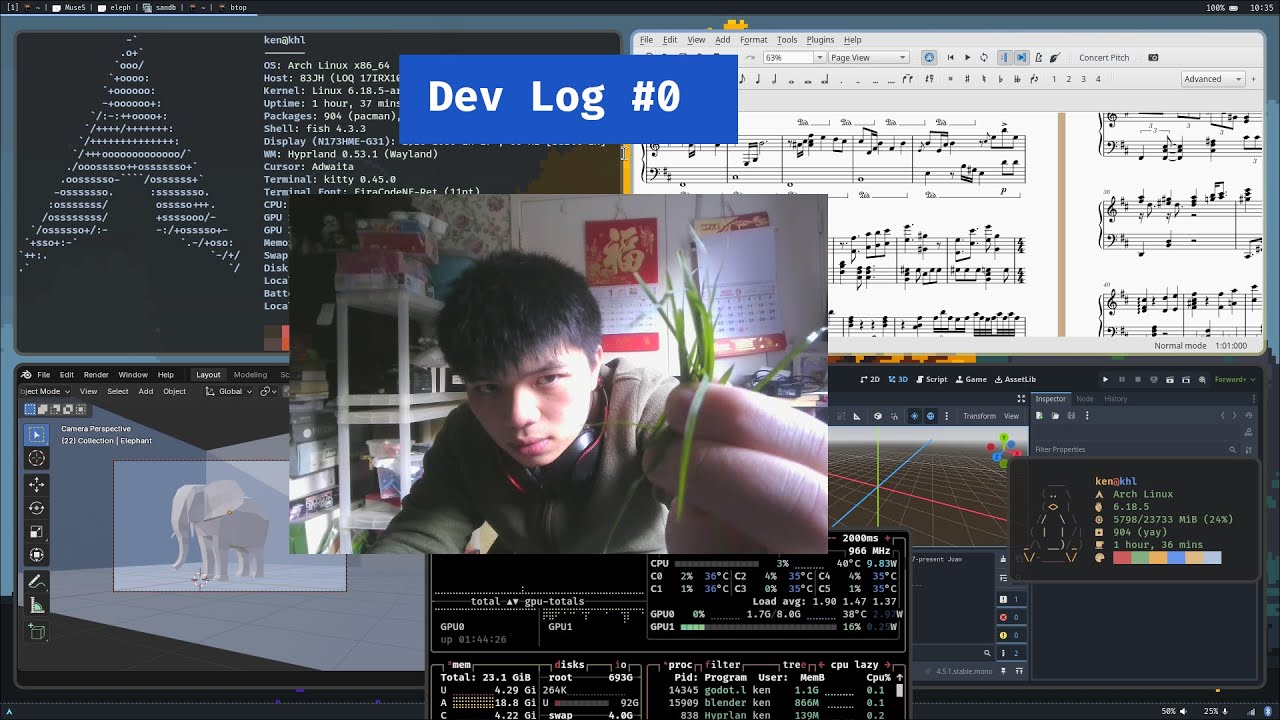1280x720 pixels.
Task: Switch to Godot's Script workspace
Action: tap(931, 379)
